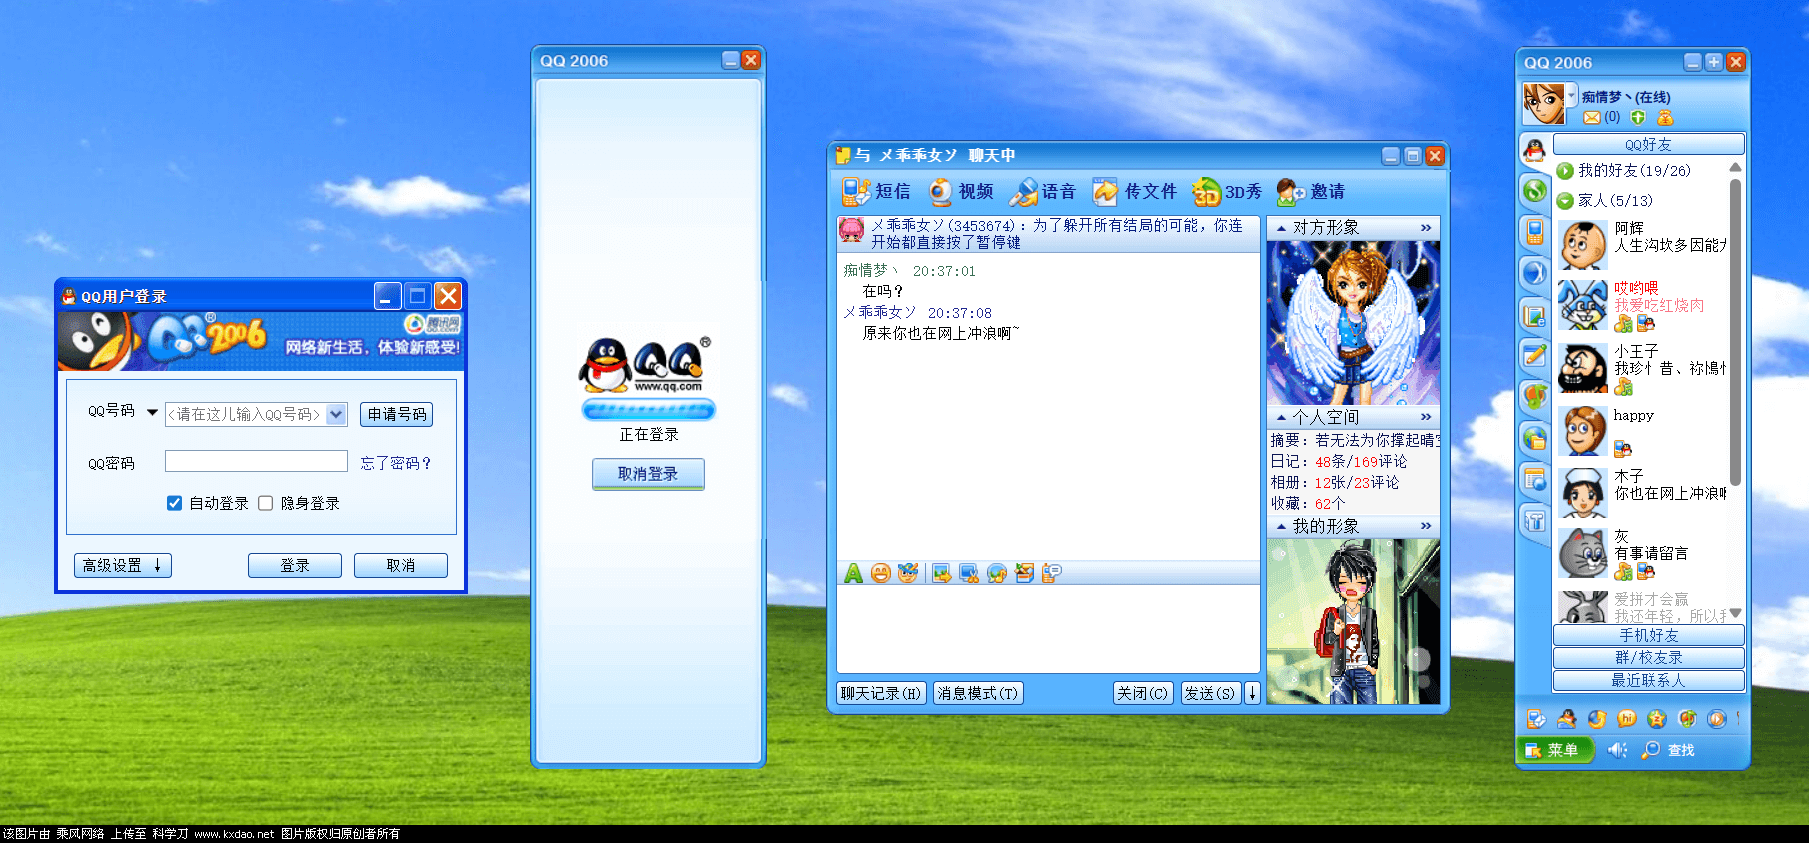
Task: Click the 忘了密码 forgot password link
Action: (x=396, y=463)
